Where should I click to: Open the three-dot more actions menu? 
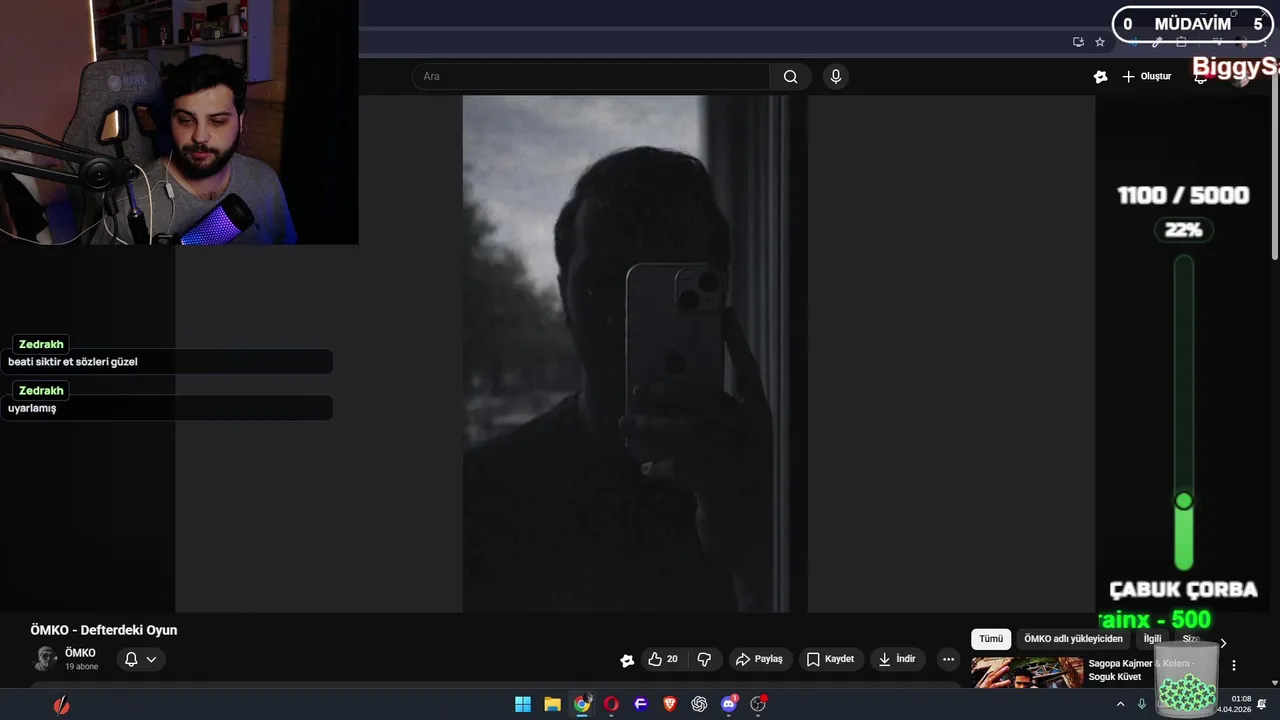948,659
